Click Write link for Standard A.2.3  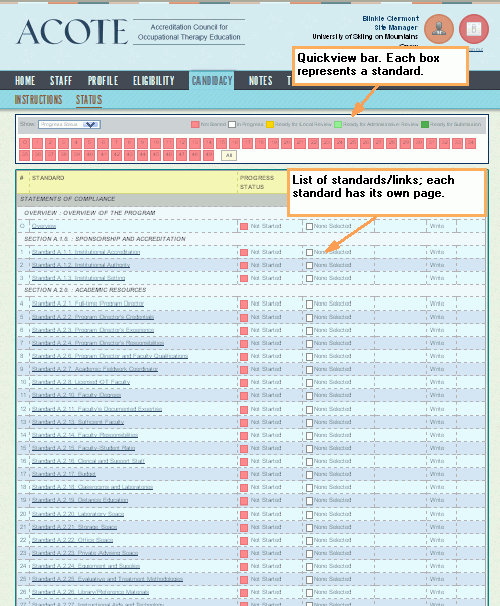(437, 330)
